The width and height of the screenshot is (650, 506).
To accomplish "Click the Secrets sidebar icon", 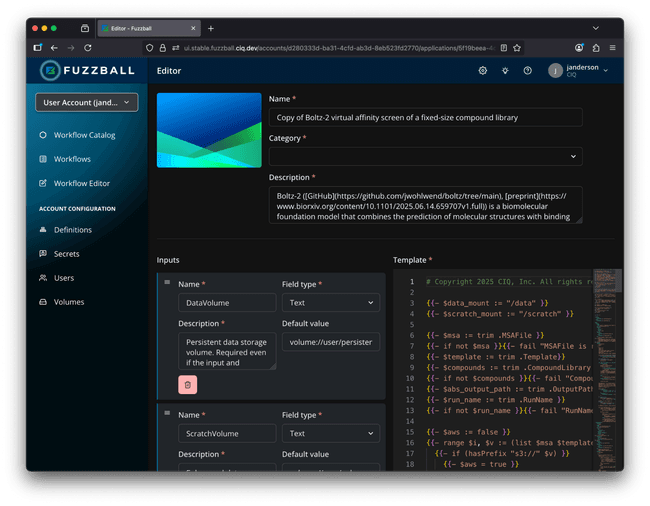I will [x=43, y=254].
